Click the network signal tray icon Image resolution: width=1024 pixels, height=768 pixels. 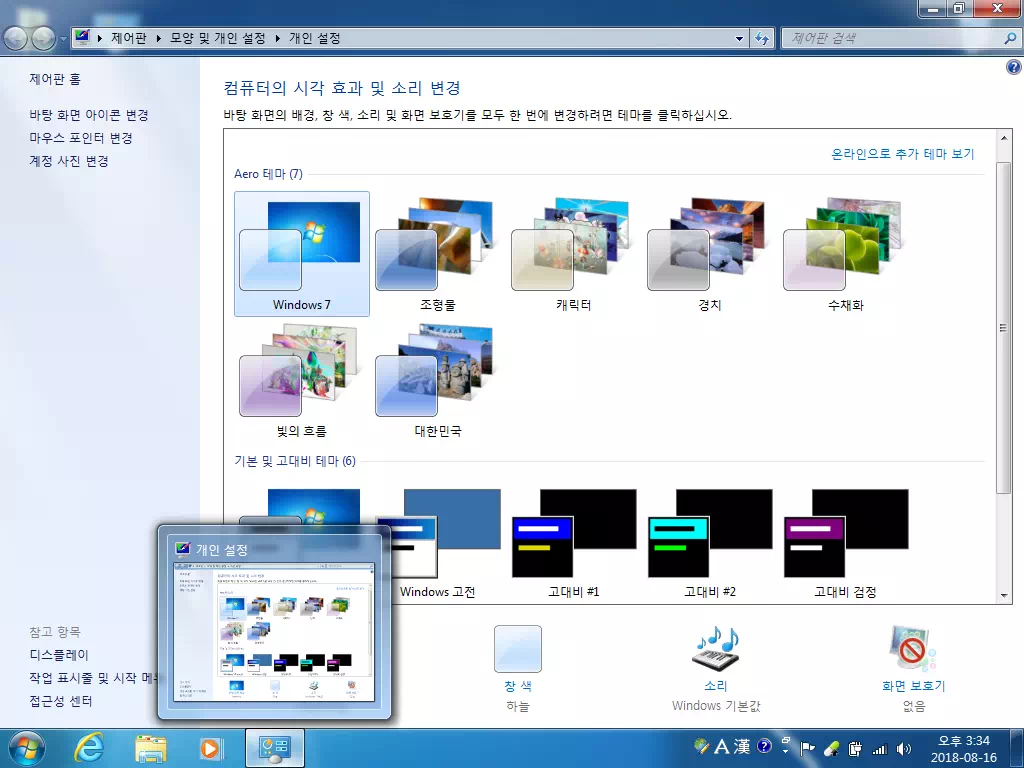coord(880,749)
